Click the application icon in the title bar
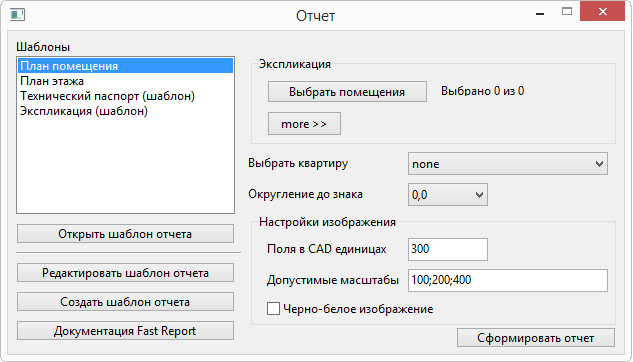Image resolution: width=633 pixels, height=362 pixels. (17, 15)
